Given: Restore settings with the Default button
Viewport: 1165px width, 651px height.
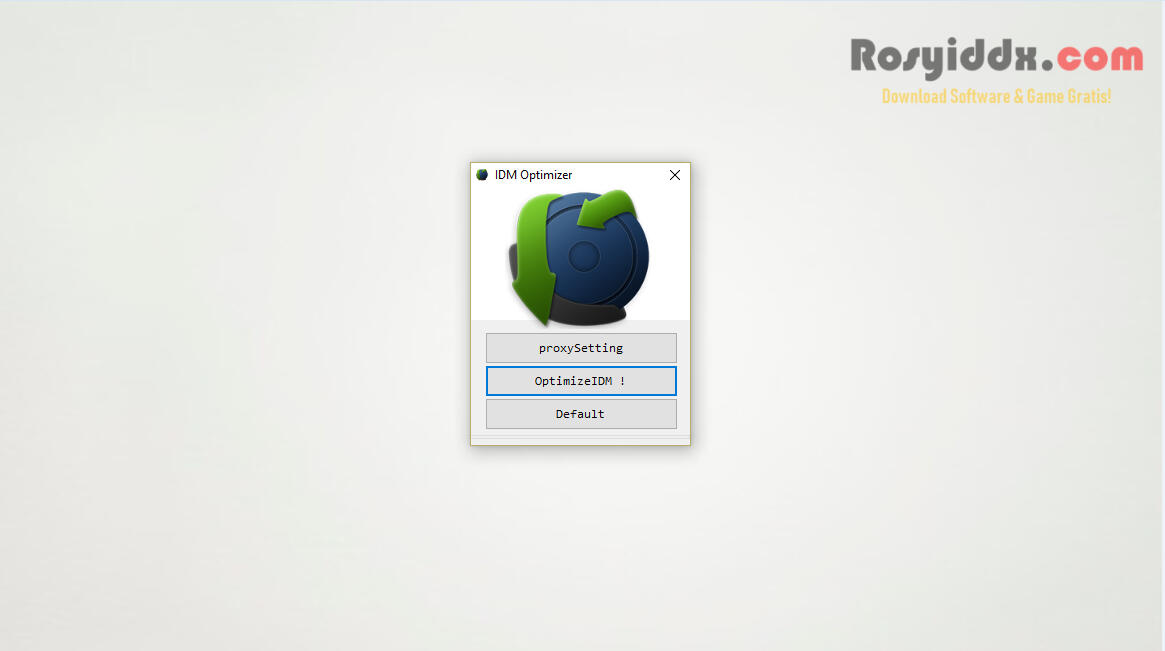Looking at the screenshot, I should (x=581, y=414).
